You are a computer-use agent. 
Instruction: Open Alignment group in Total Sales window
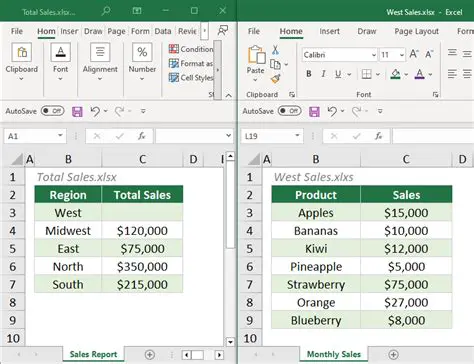point(100,62)
